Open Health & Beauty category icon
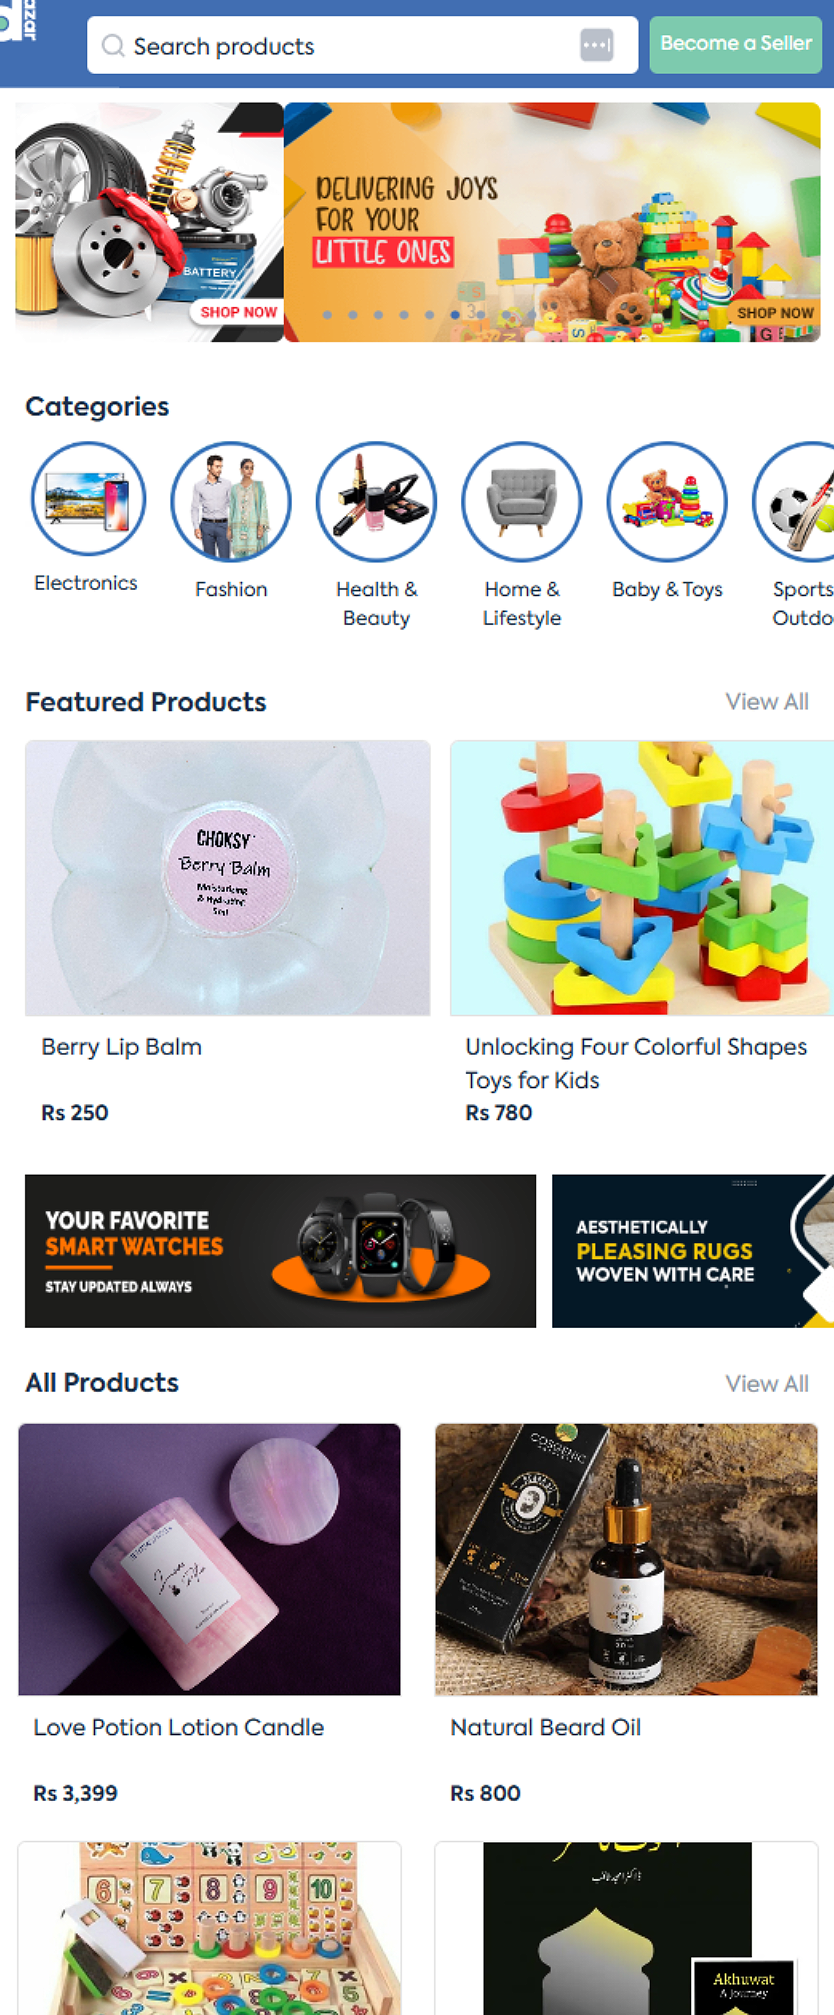Image resolution: width=834 pixels, height=2015 pixels. pos(376,501)
